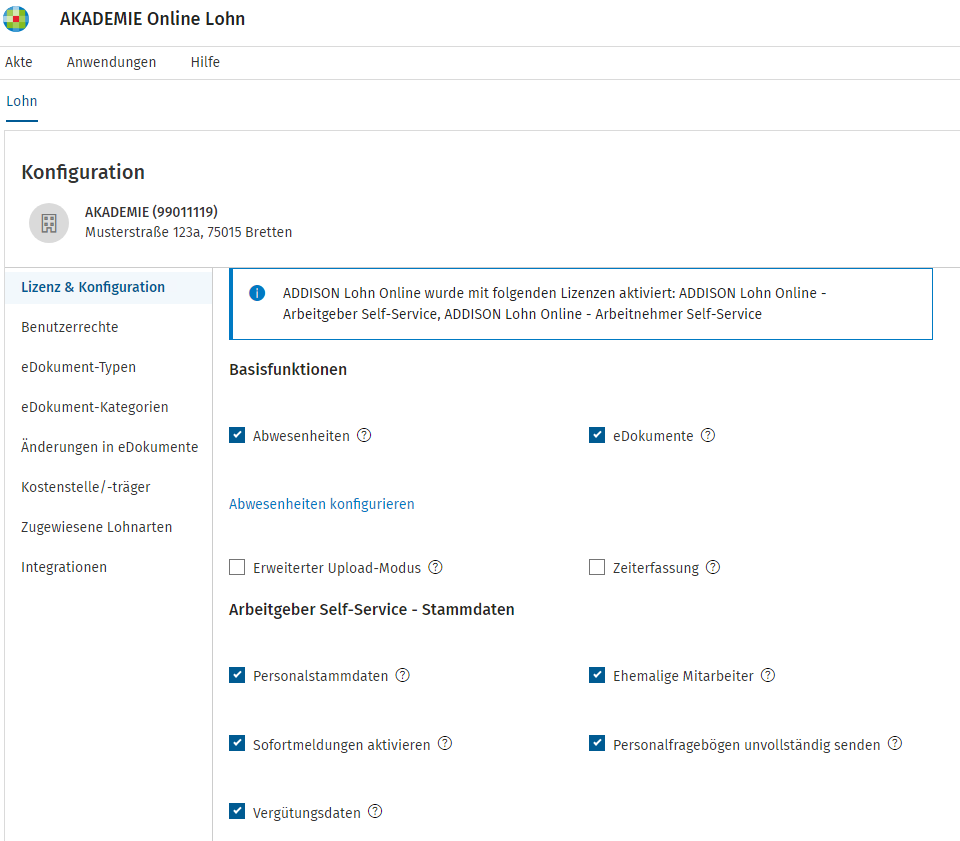This screenshot has height=841, width=960.
Task: Enable Erweiterter Upload-Modus checkbox
Action: click(237, 567)
